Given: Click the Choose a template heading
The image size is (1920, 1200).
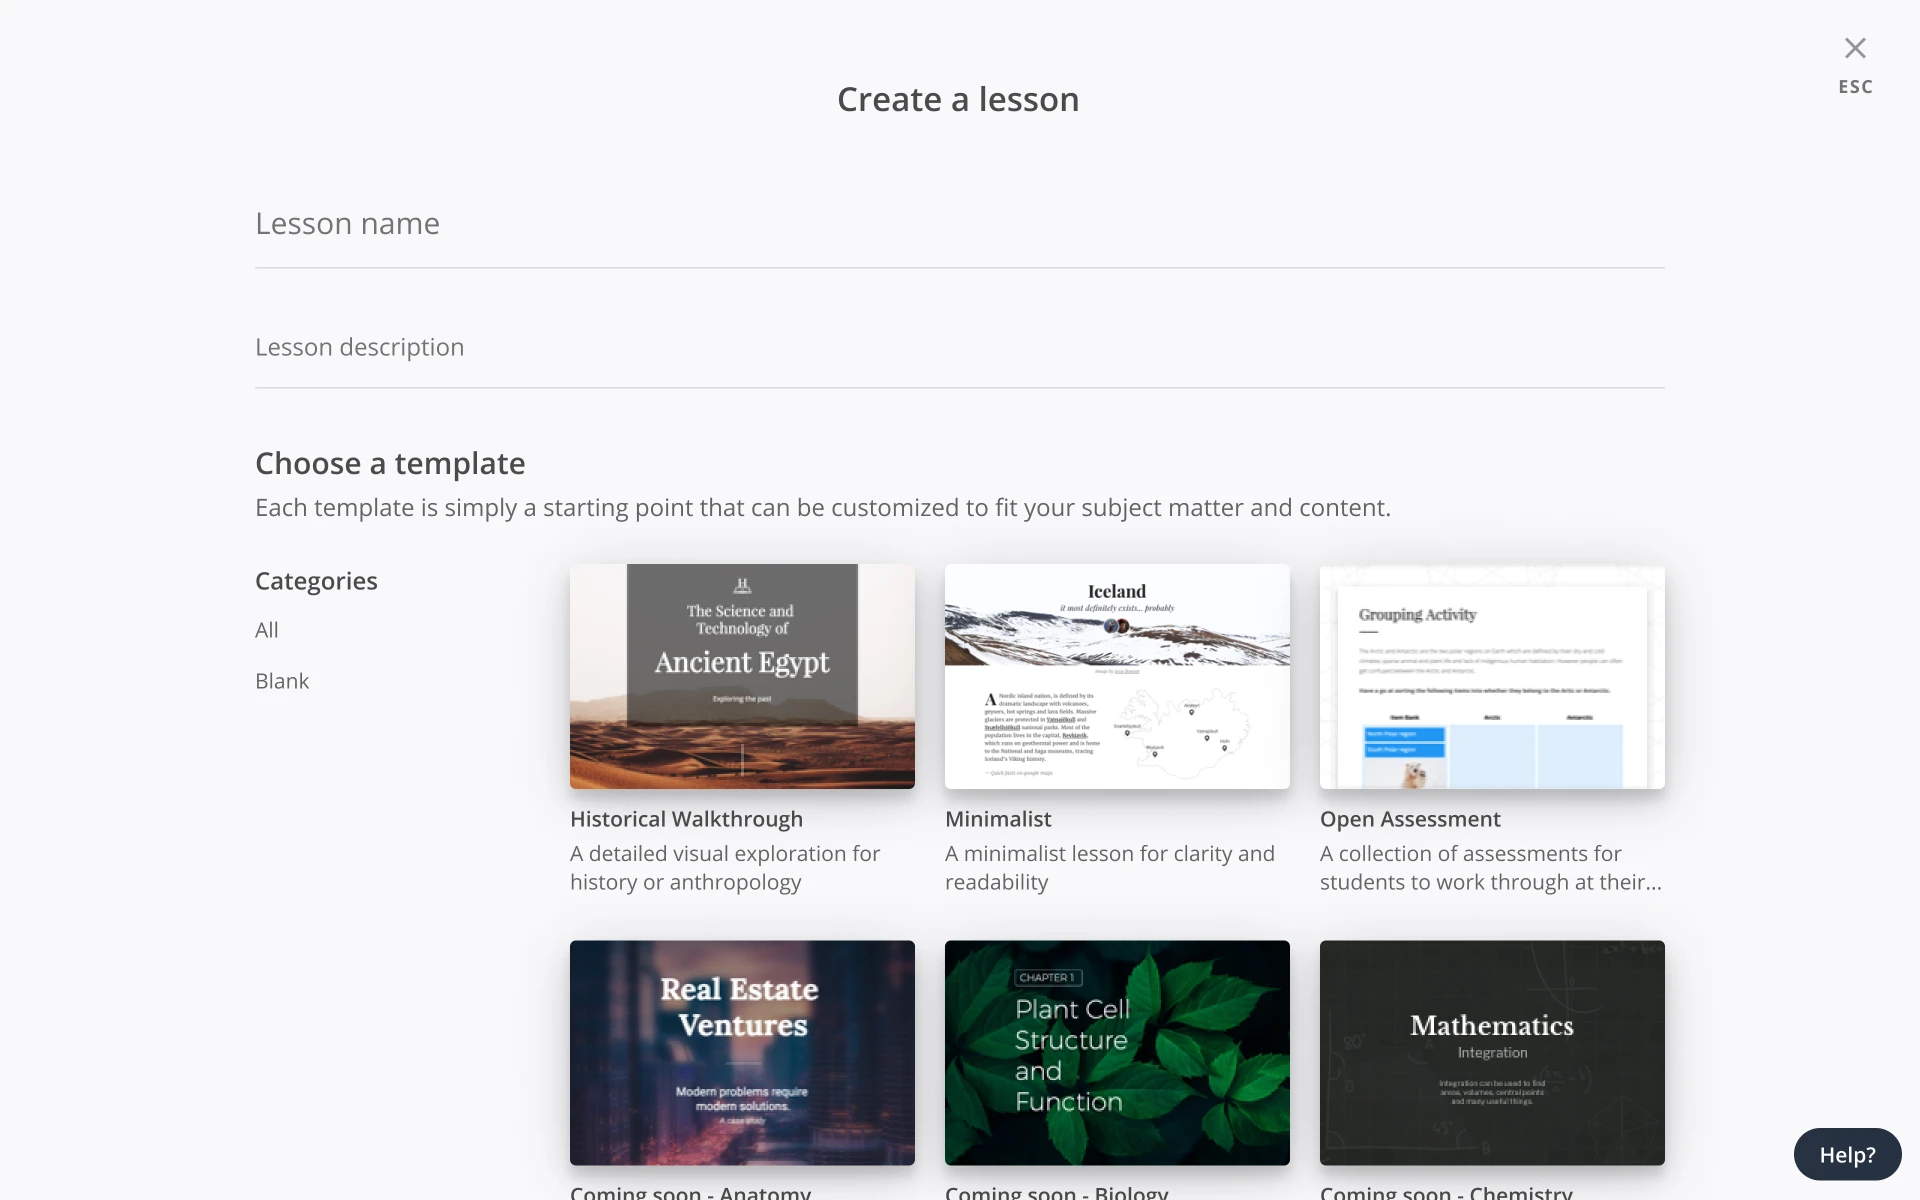Looking at the screenshot, I should click(x=390, y=463).
